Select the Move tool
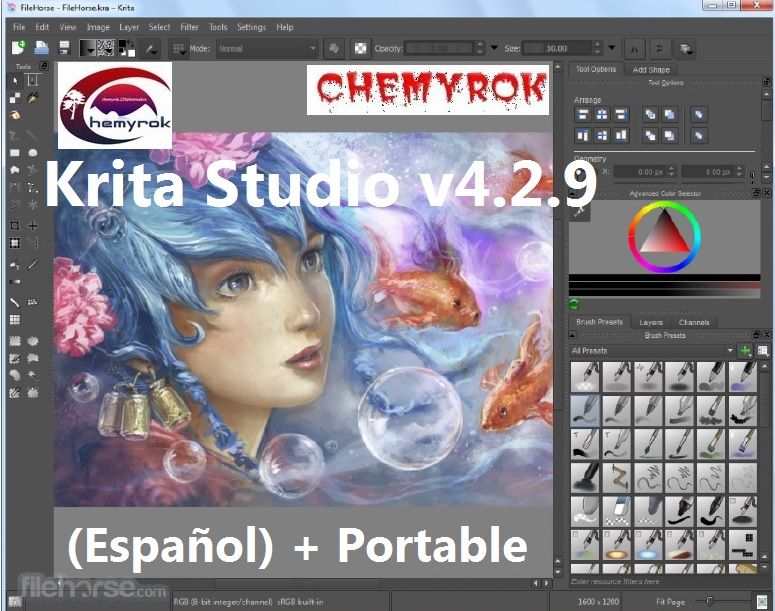This screenshot has width=775, height=611. coord(33,225)
